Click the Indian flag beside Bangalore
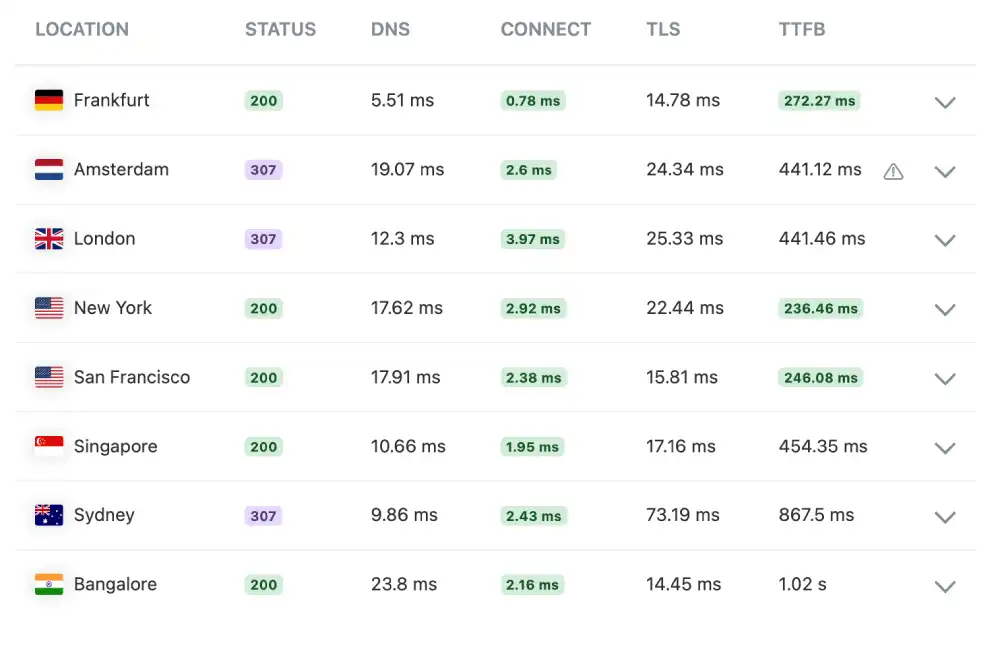 (x=48, y=584)
